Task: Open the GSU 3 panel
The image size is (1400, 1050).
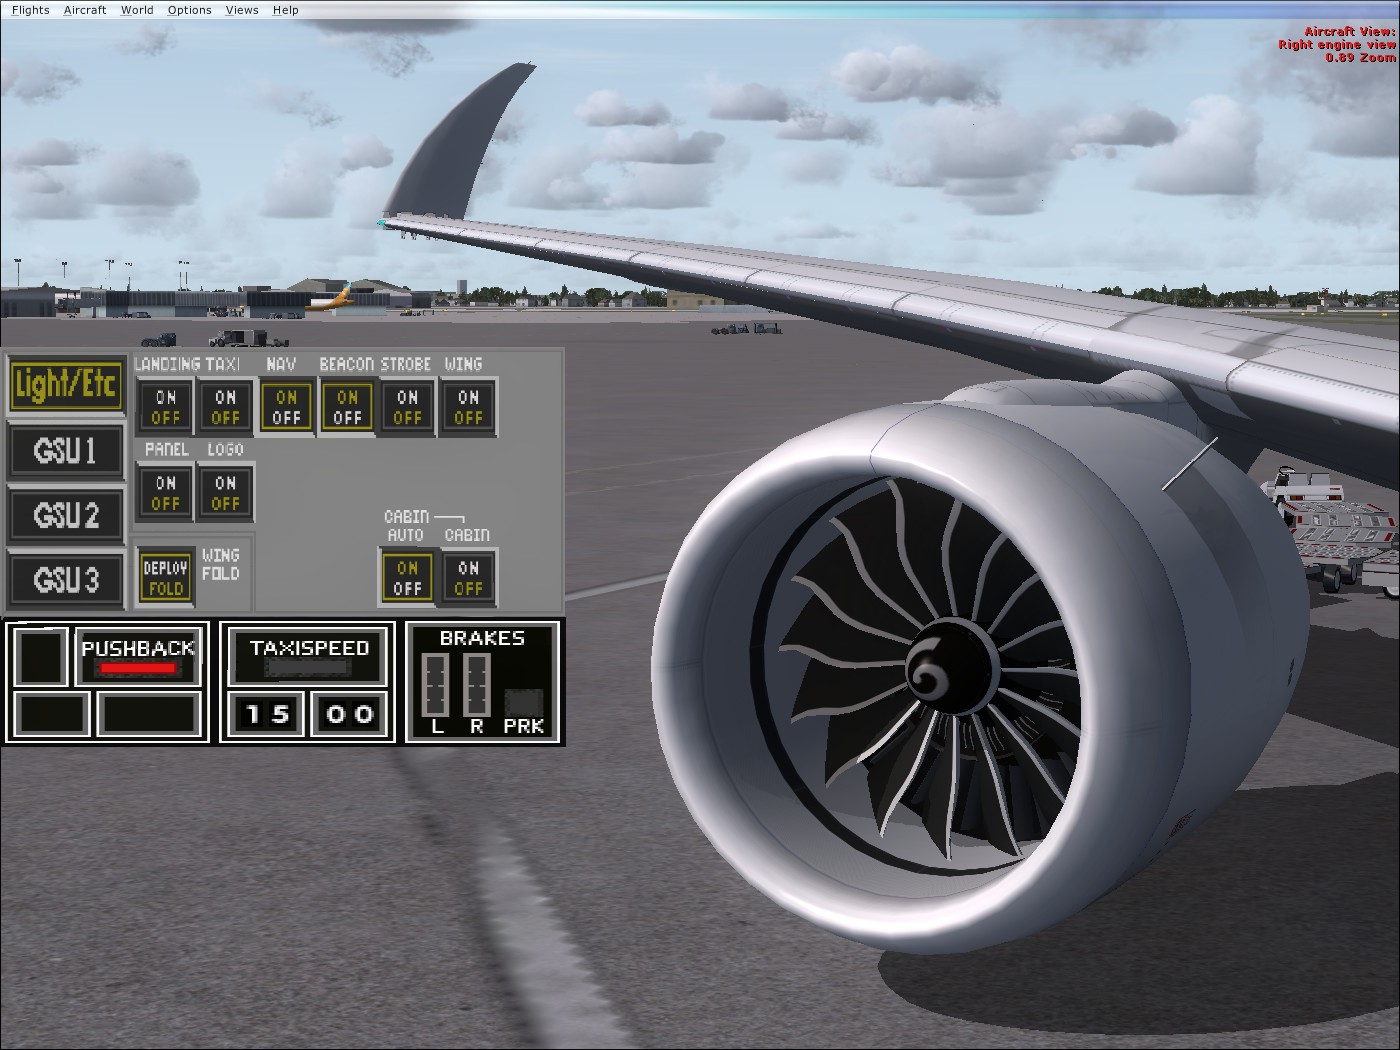Action: [66, 580]
